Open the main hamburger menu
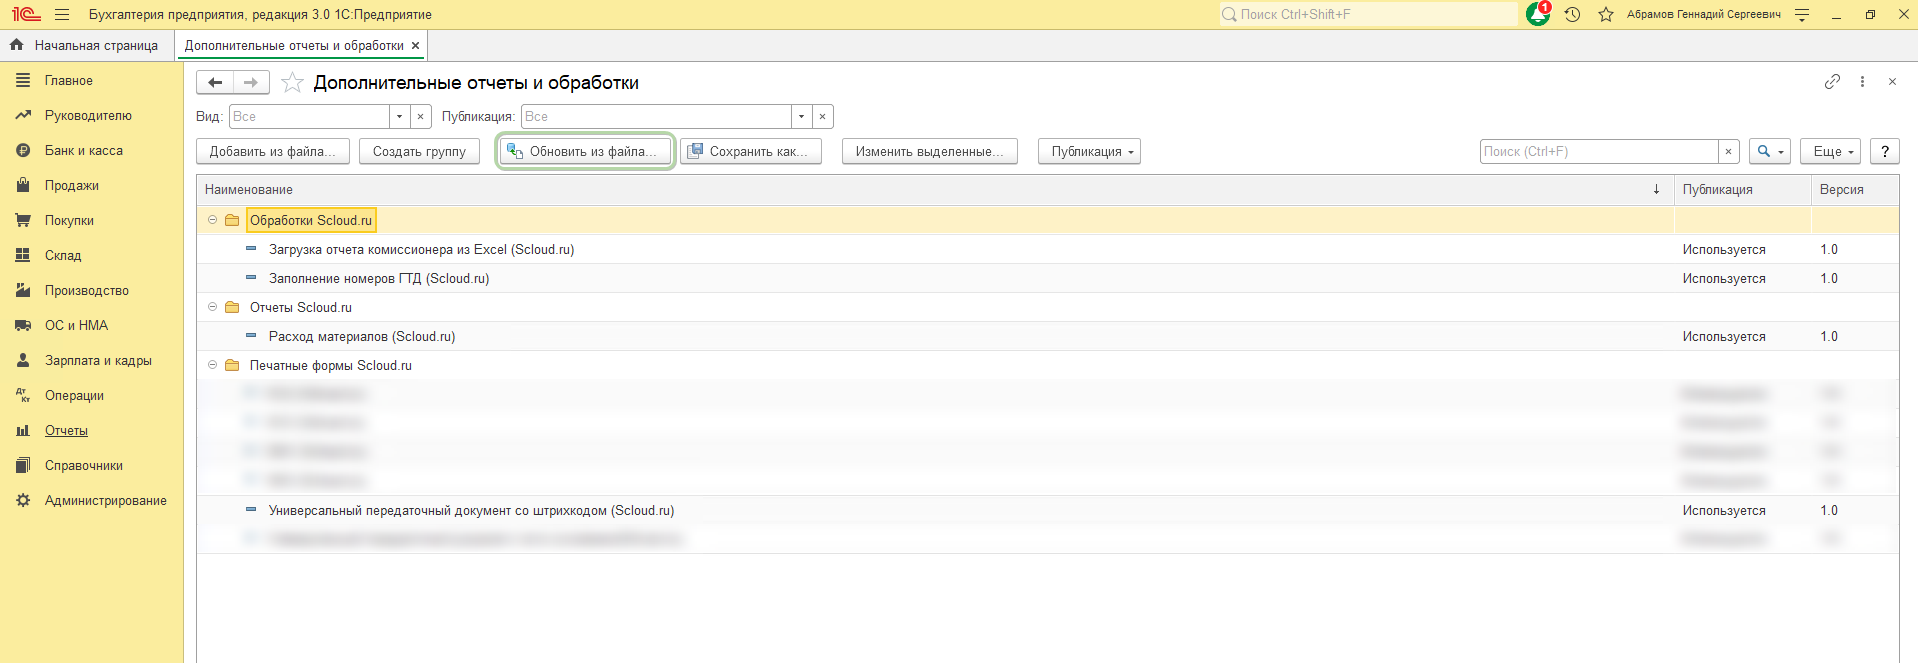 click(x=62, y=15)
